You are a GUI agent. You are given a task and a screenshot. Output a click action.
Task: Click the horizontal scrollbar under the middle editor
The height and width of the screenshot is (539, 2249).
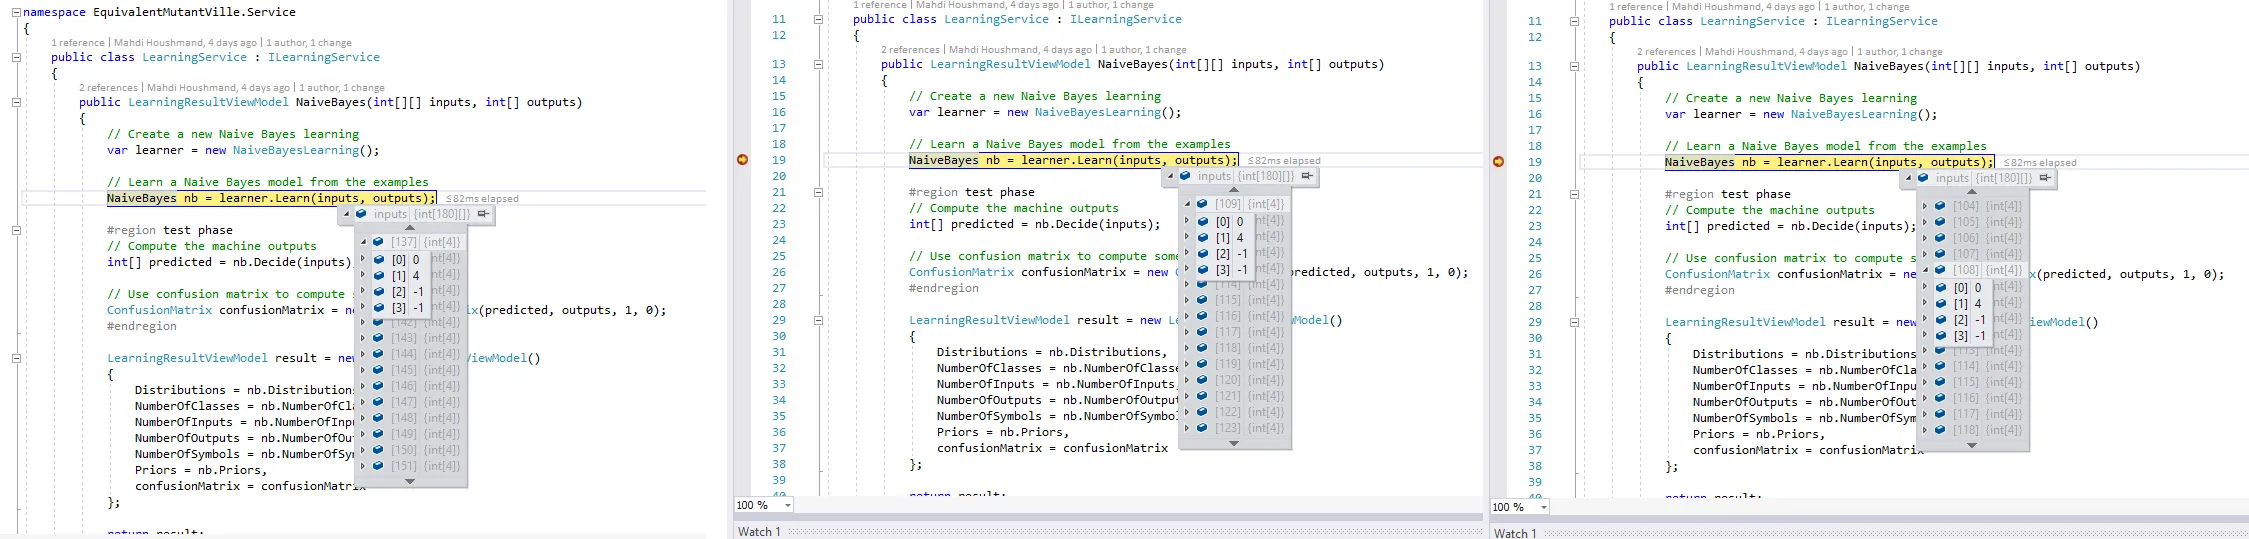(1139, 506)
